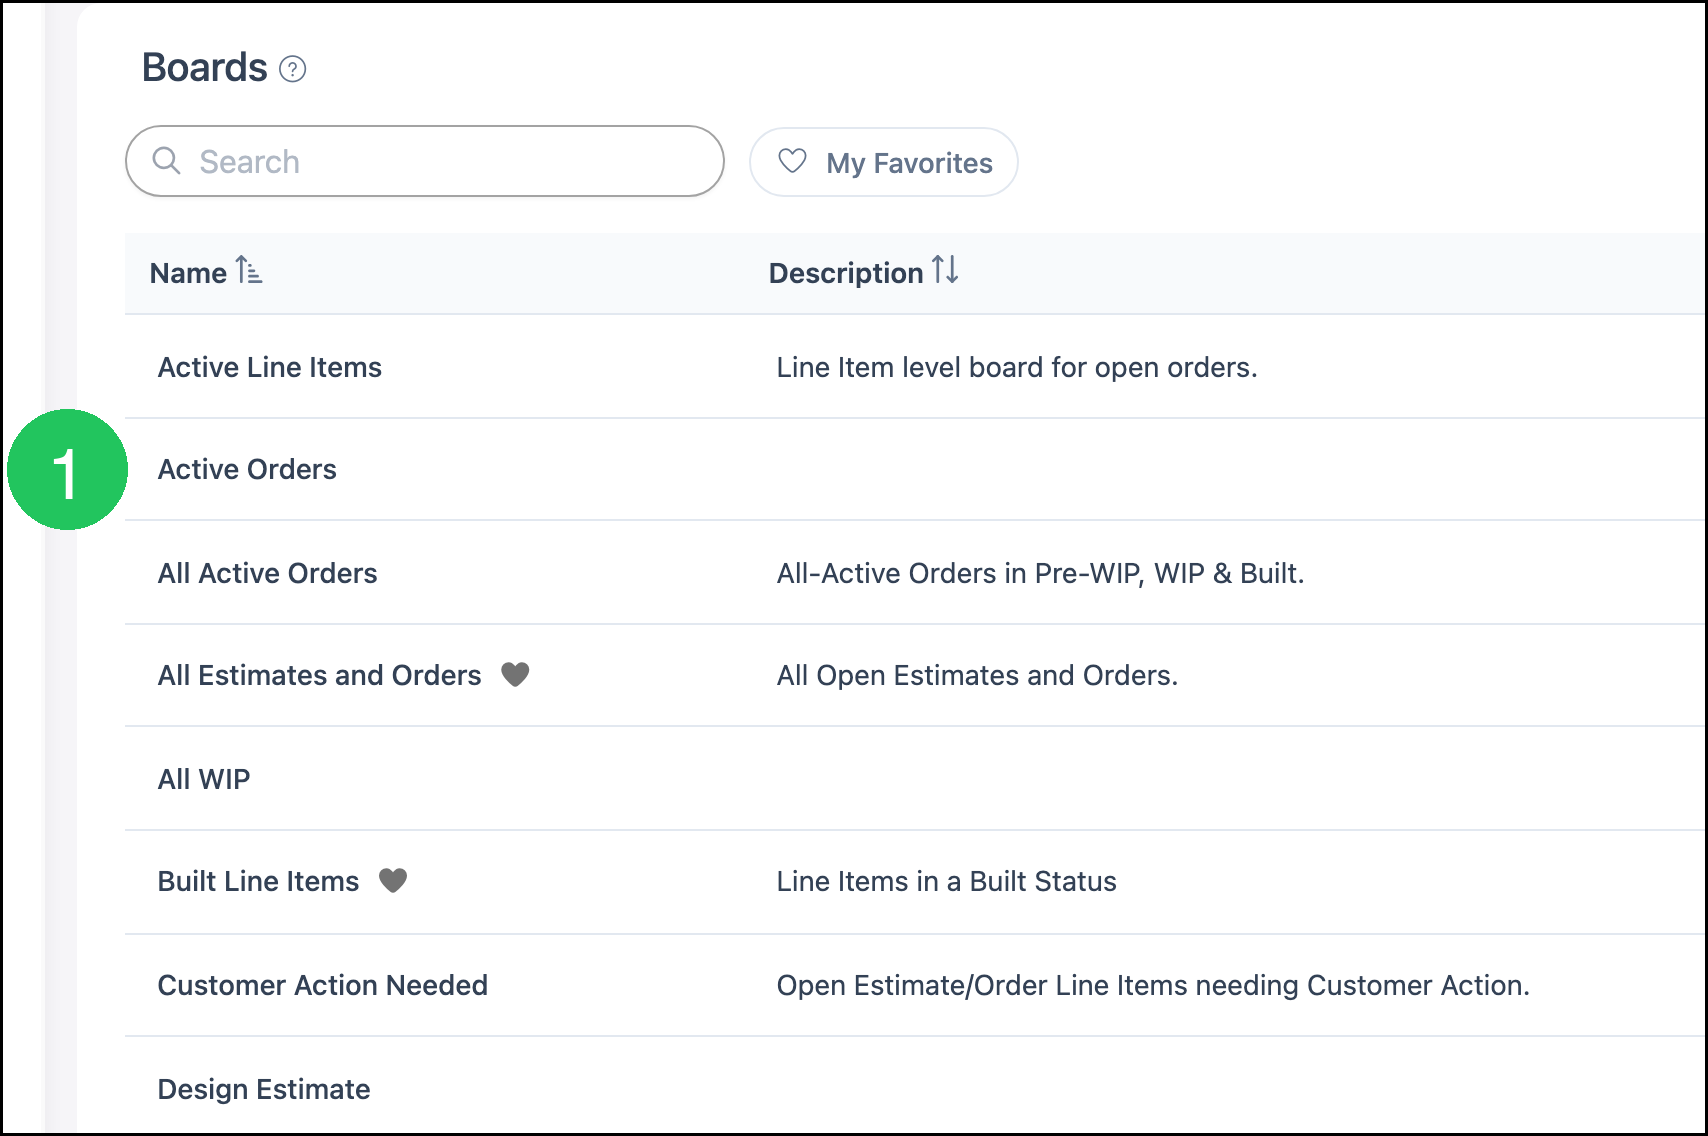Focus the Search boards field
Viewport: 1708px width, 1136px height.
click(x=425, y=161)
